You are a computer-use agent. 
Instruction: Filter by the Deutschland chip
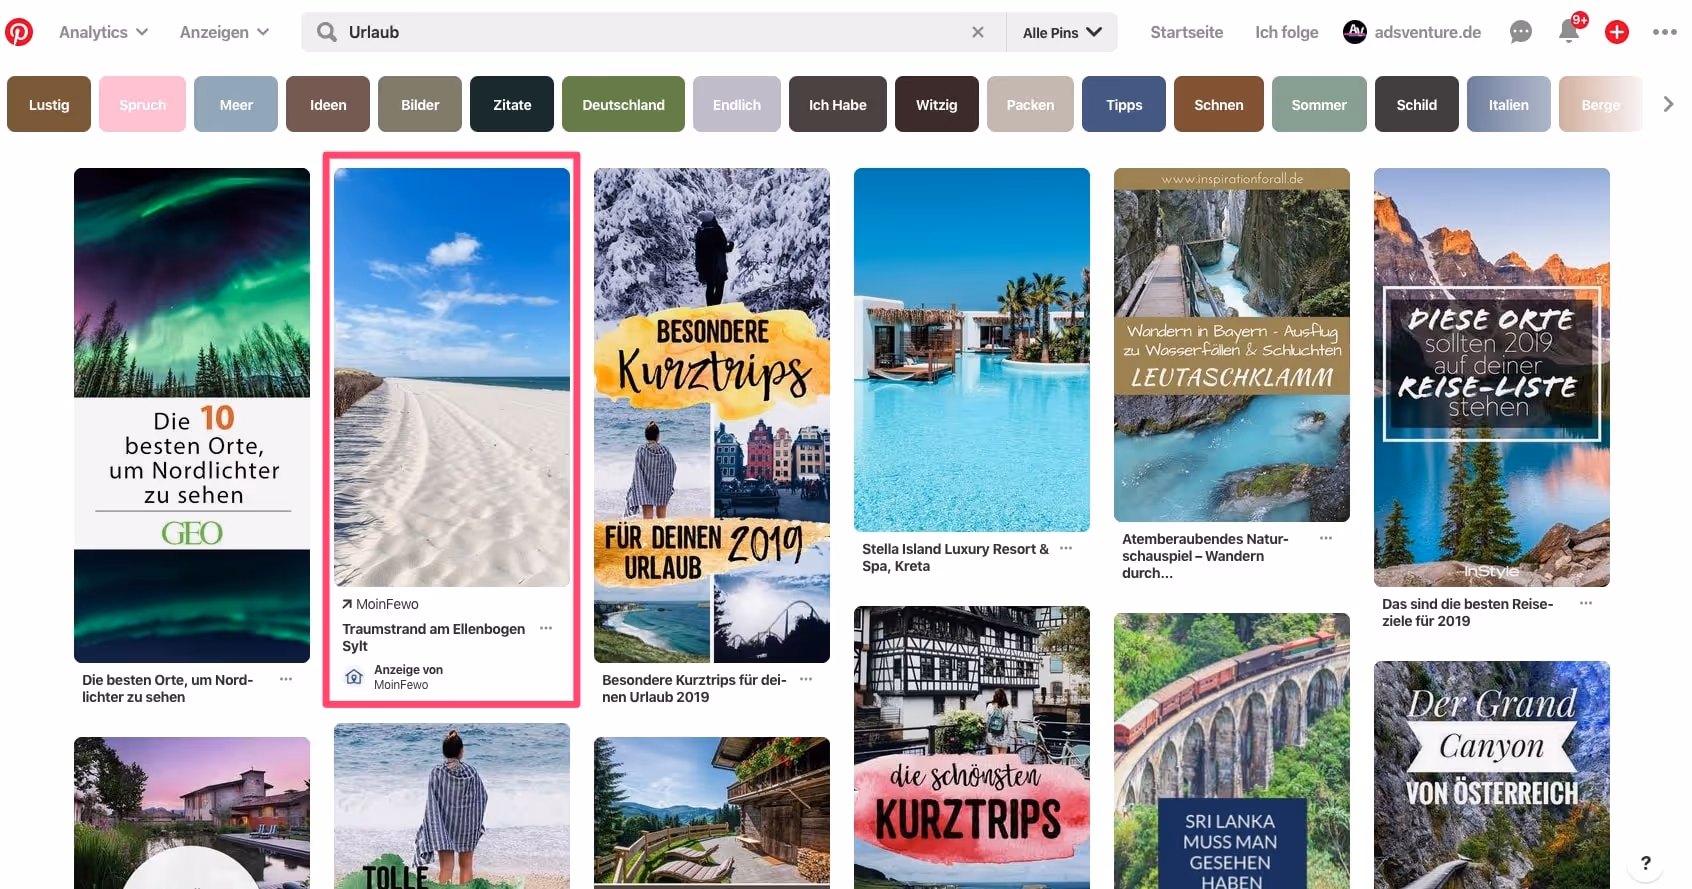pos(624,104)
